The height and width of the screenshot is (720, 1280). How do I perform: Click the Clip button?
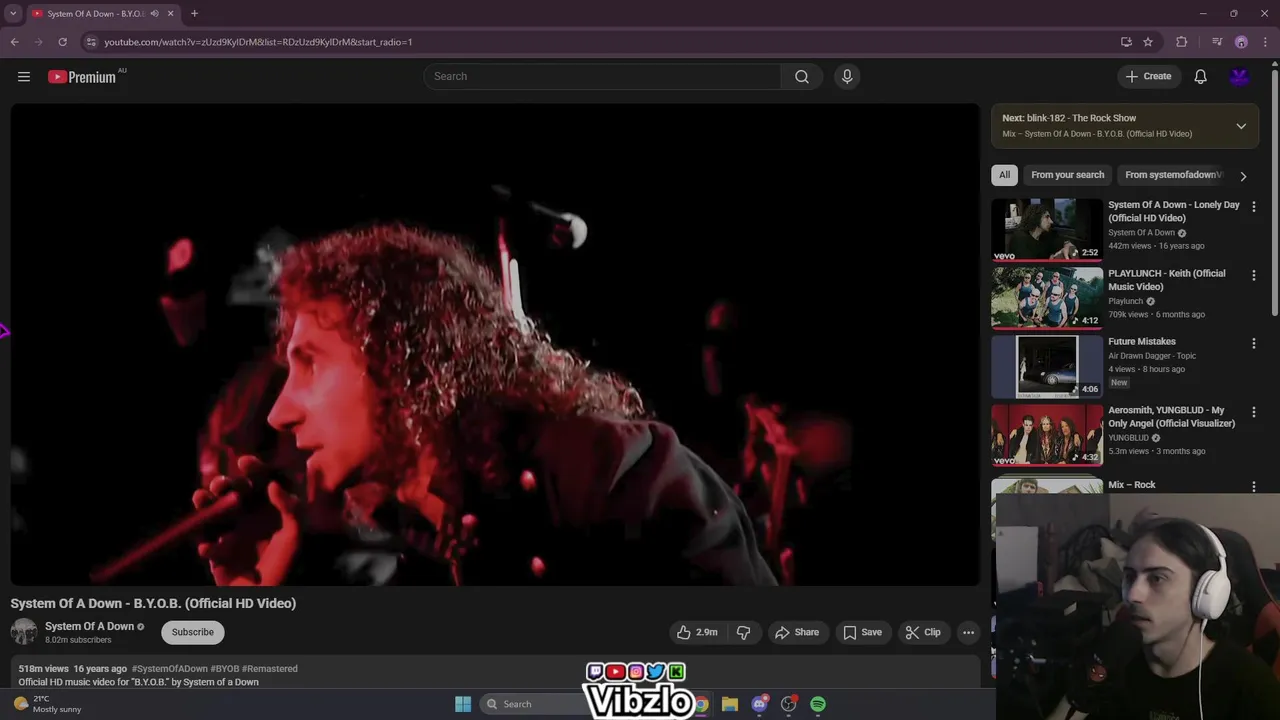tap(923, 632)
